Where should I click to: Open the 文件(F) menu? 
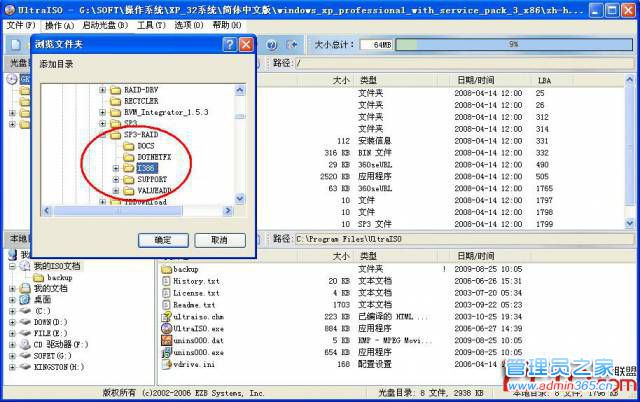coord(21,25)
